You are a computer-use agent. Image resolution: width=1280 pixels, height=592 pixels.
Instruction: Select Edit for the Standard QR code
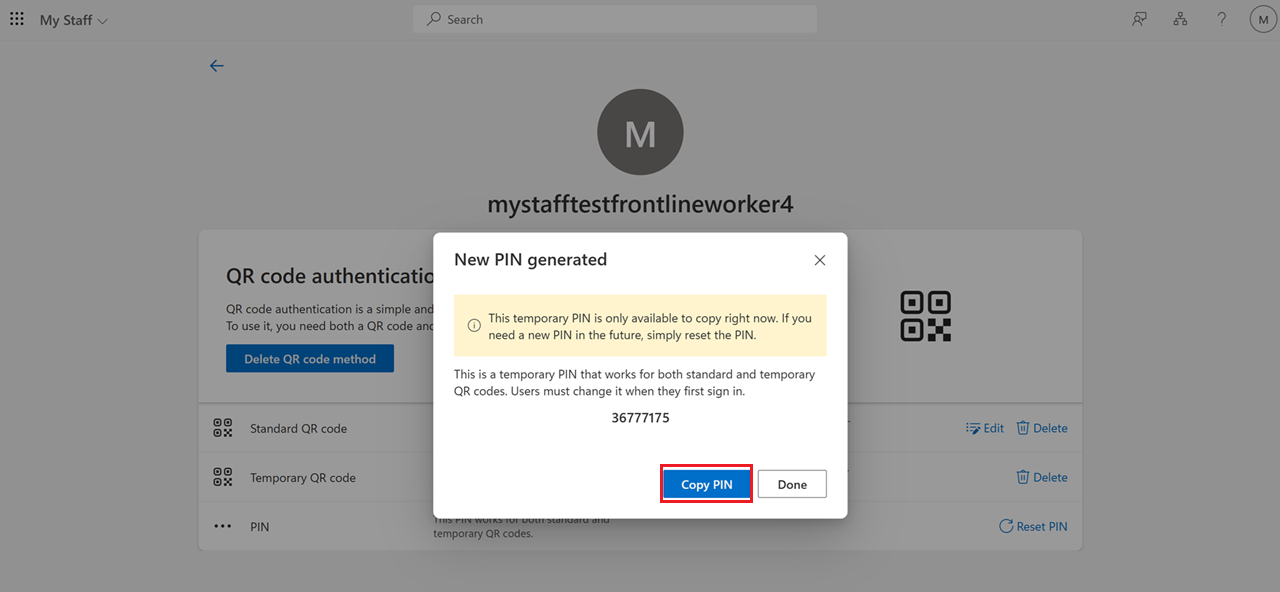pos(985,427)
